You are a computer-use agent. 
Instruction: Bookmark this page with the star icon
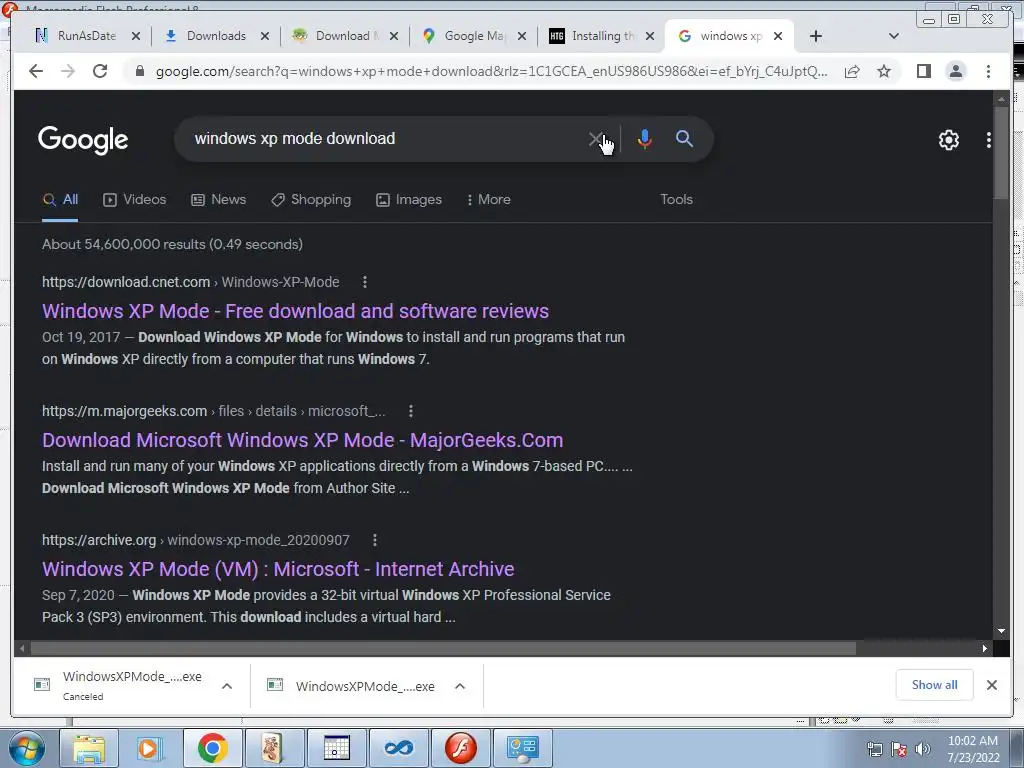(x=884, y=71)
